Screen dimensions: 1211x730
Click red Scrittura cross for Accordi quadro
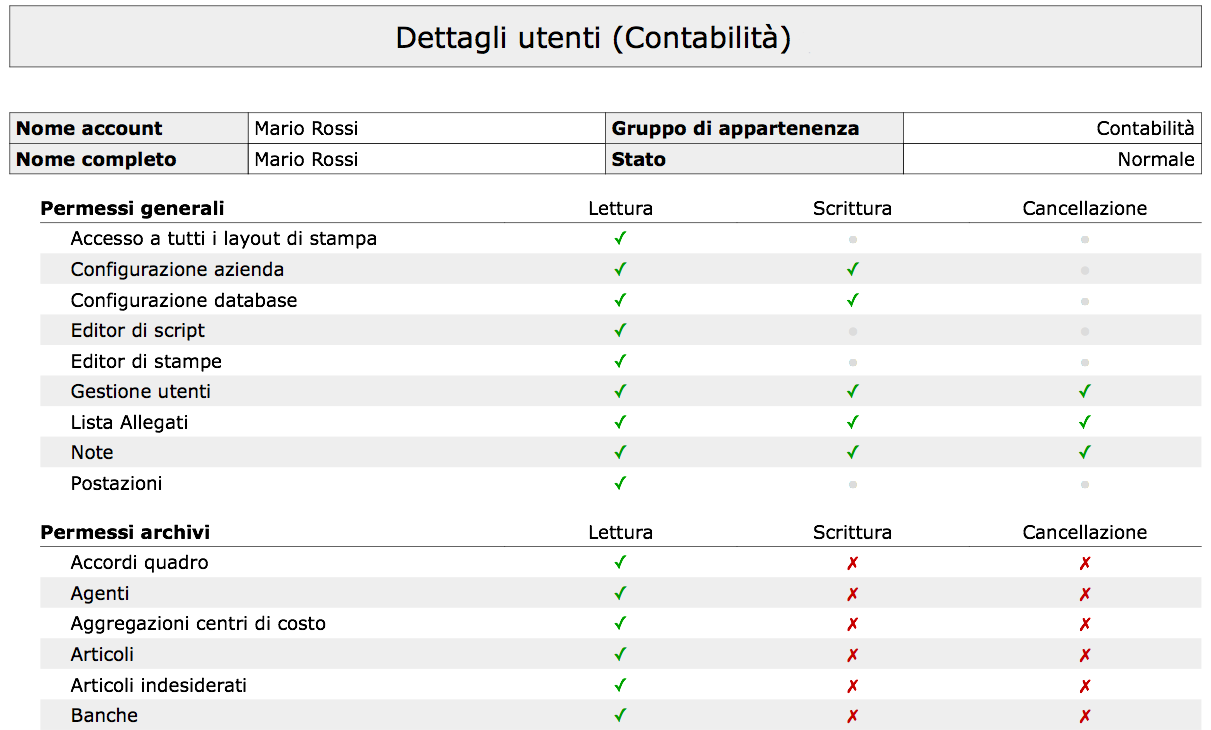click(852, 563)
